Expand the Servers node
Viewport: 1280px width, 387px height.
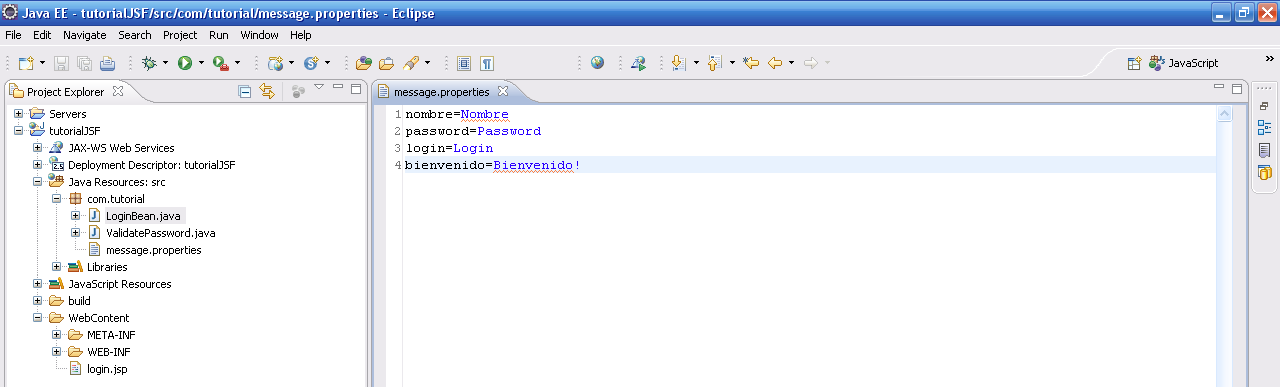coord(19,114)
